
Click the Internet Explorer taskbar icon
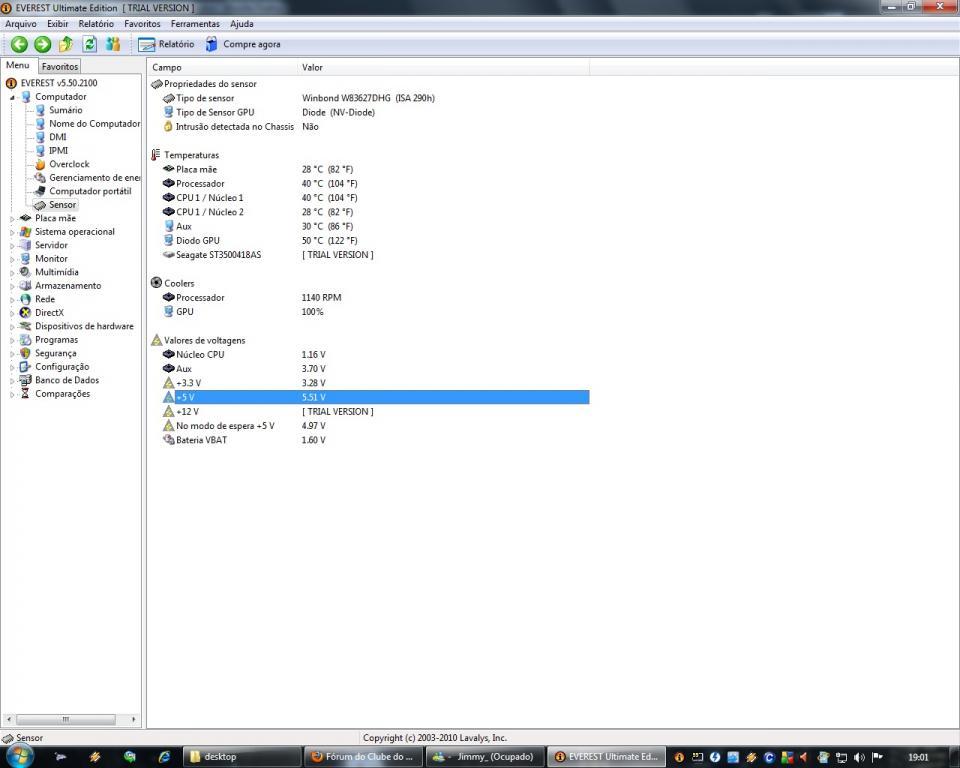[164, 757]
